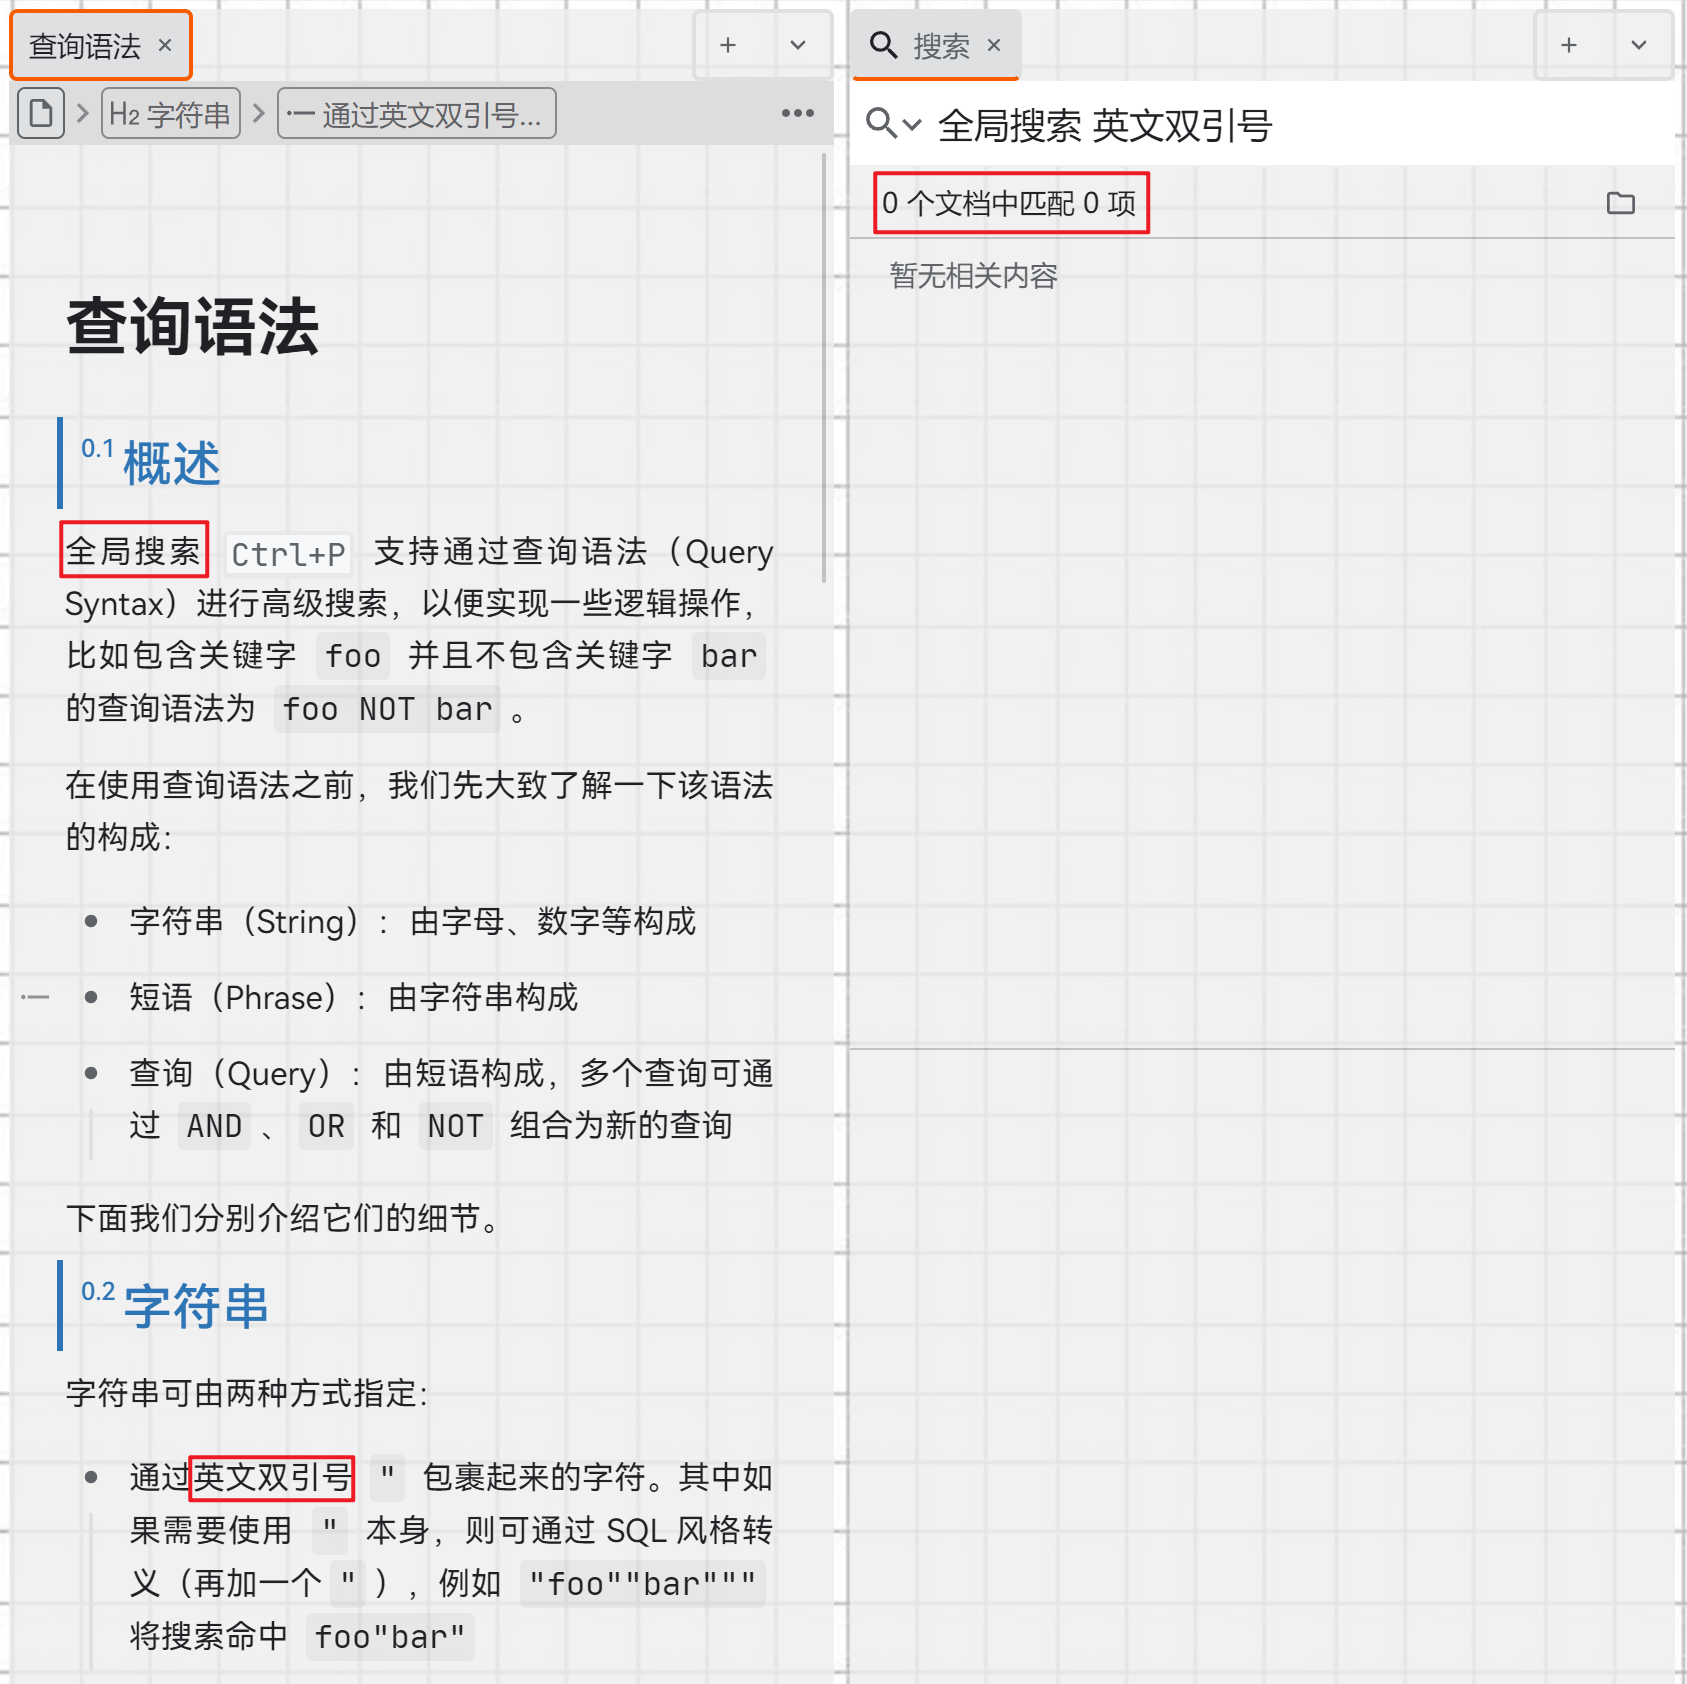Image resolution: width=1687 pixels, height=1684 pixels.
Task: Click the AND inline code keyword
Action: (x=214, y=1126)
